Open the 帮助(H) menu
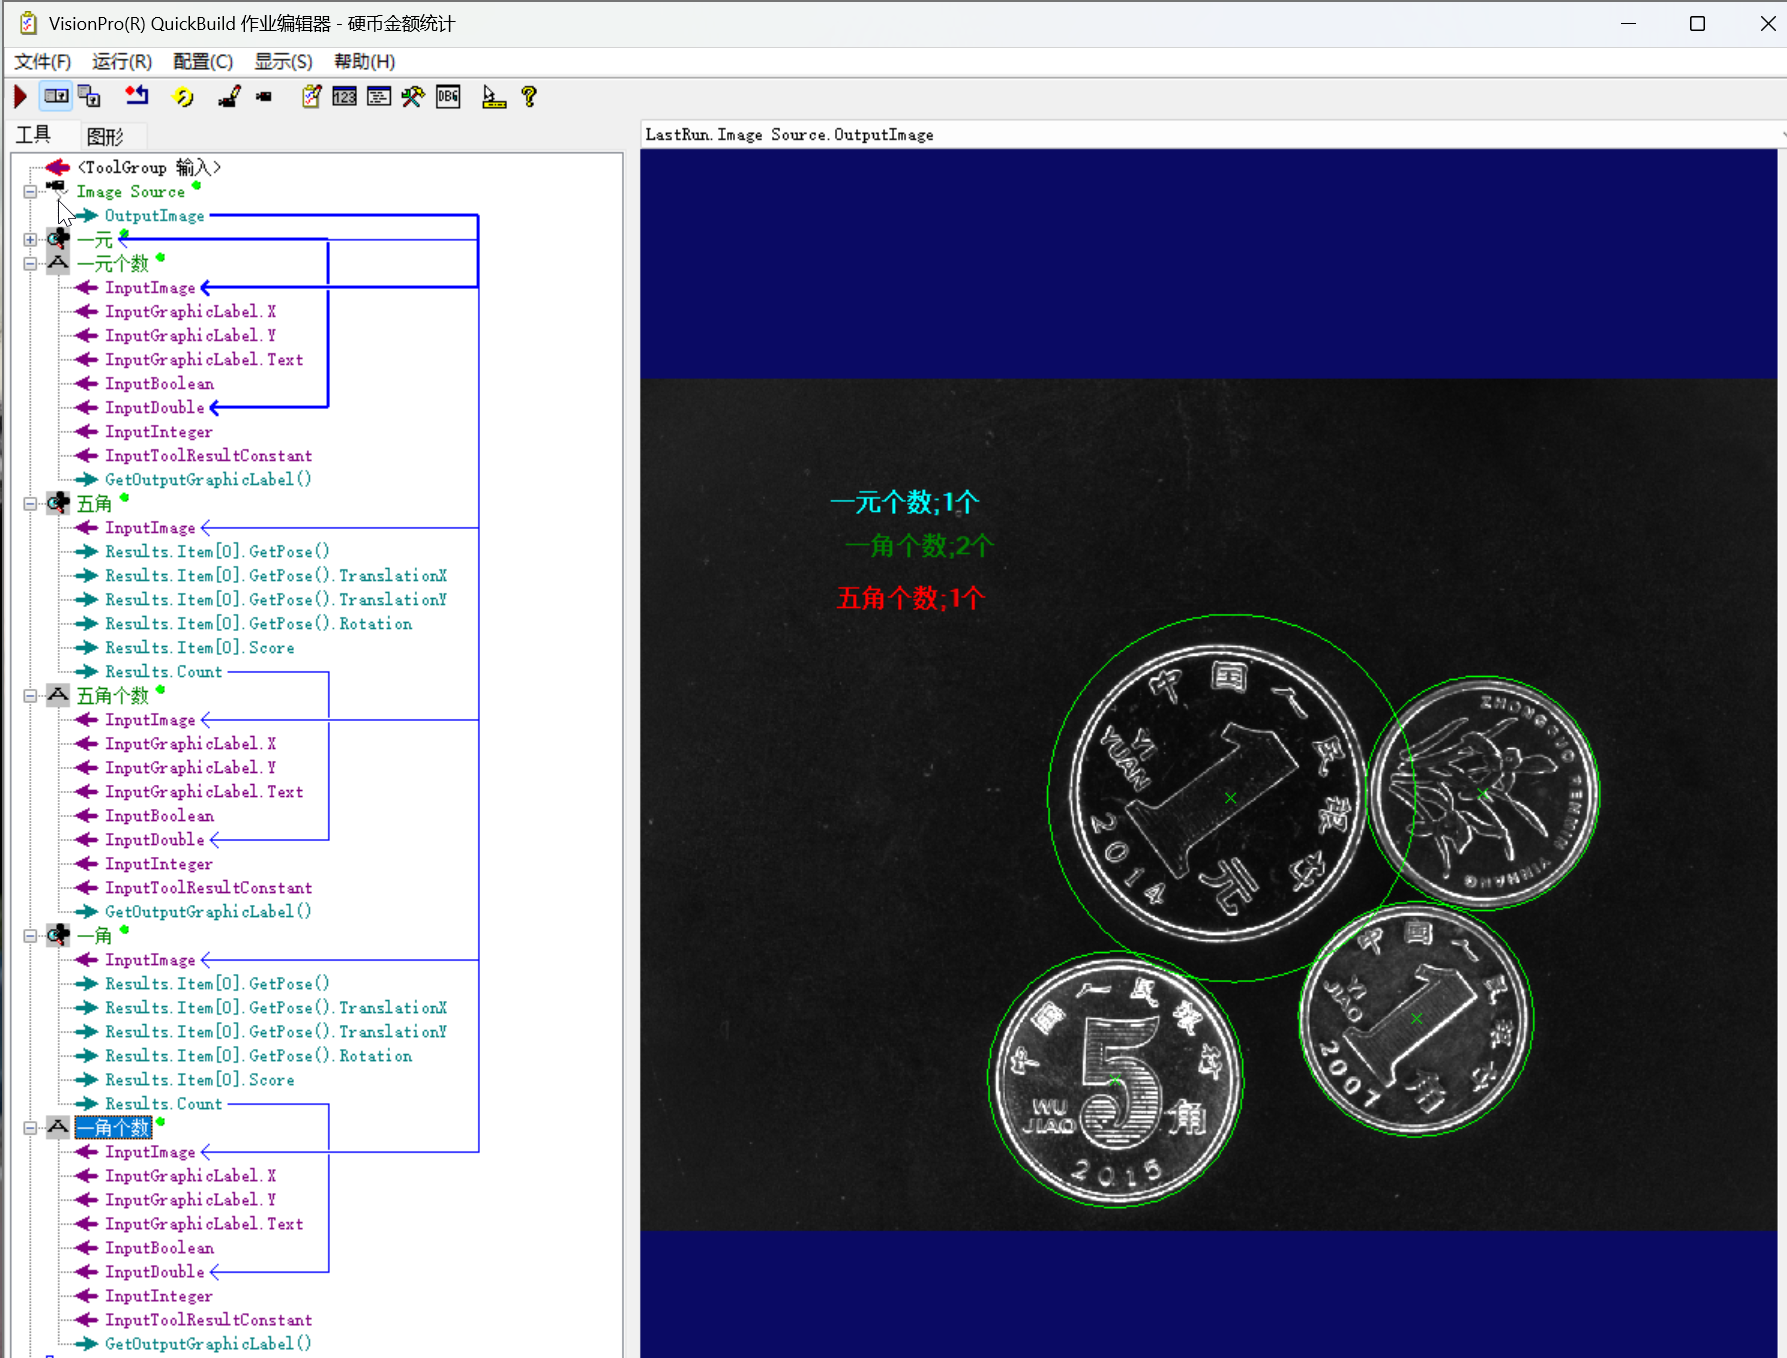 point(364,62)
